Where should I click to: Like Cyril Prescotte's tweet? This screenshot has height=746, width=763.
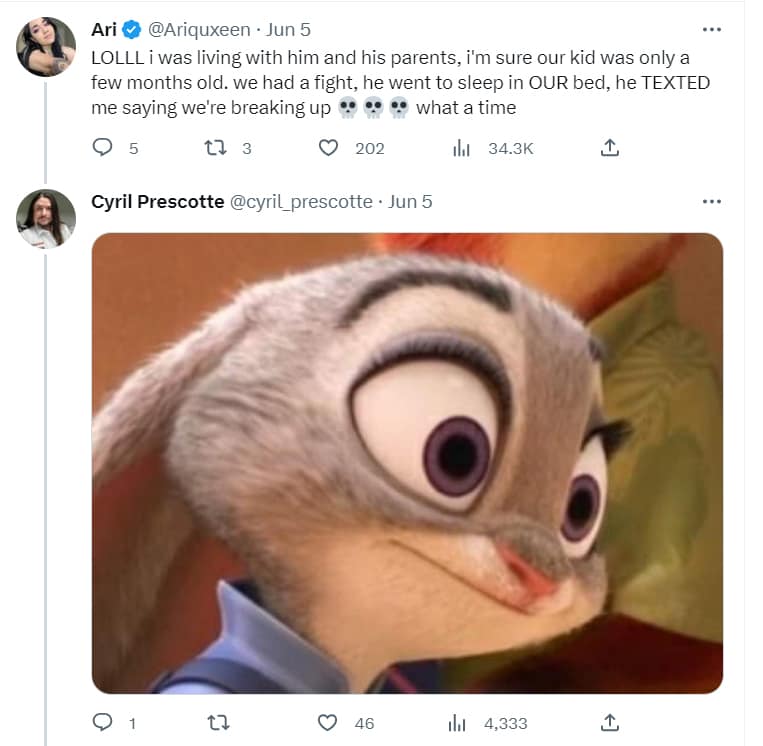click(x=328, y=722)
